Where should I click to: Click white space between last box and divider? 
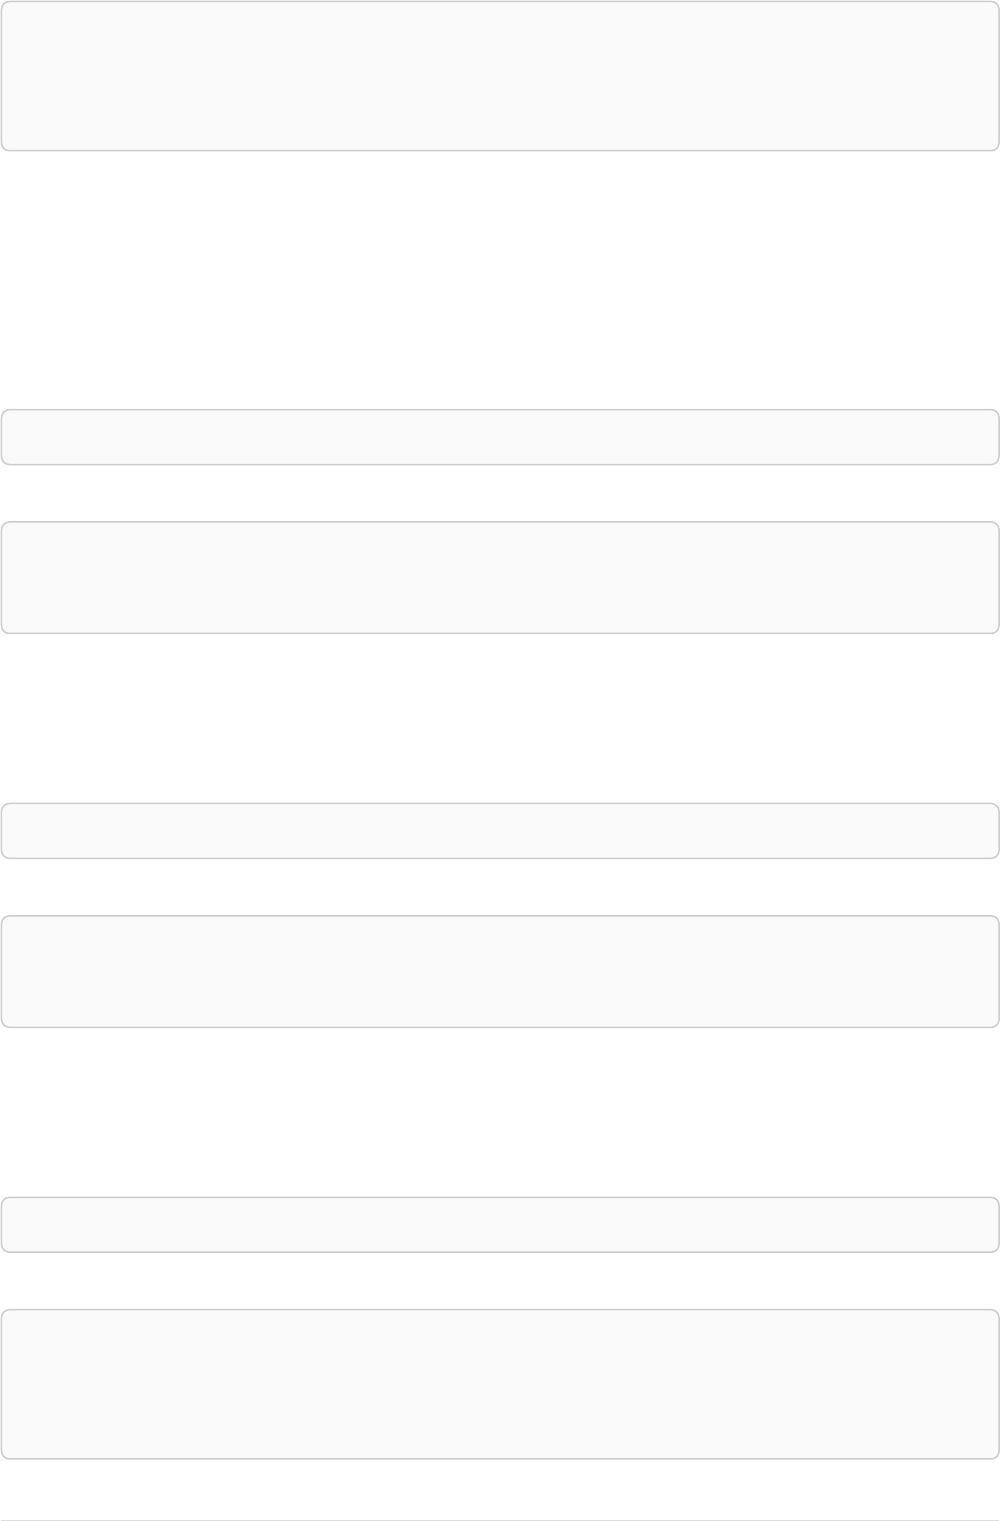pyautogui.click(x=500, y=1489)
